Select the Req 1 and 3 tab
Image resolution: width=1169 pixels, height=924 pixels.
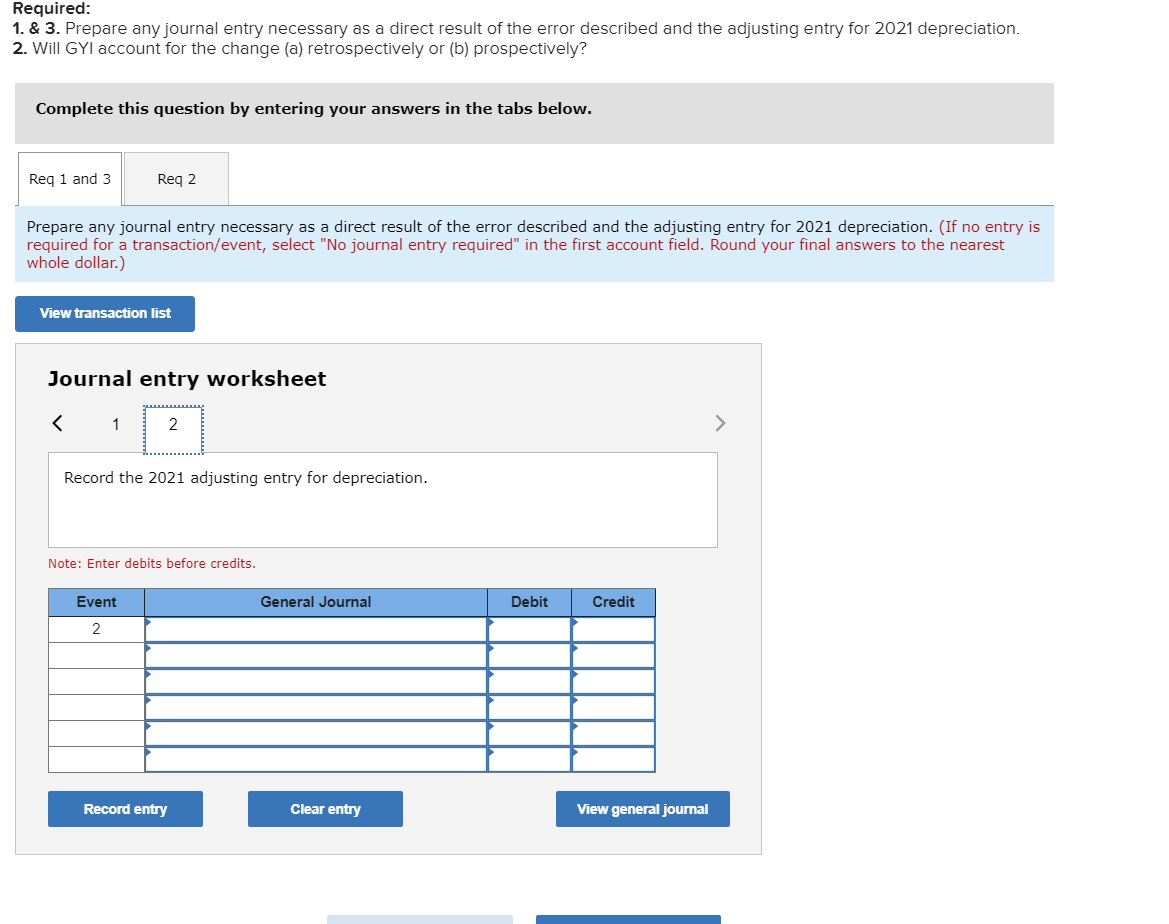(69, 179)
